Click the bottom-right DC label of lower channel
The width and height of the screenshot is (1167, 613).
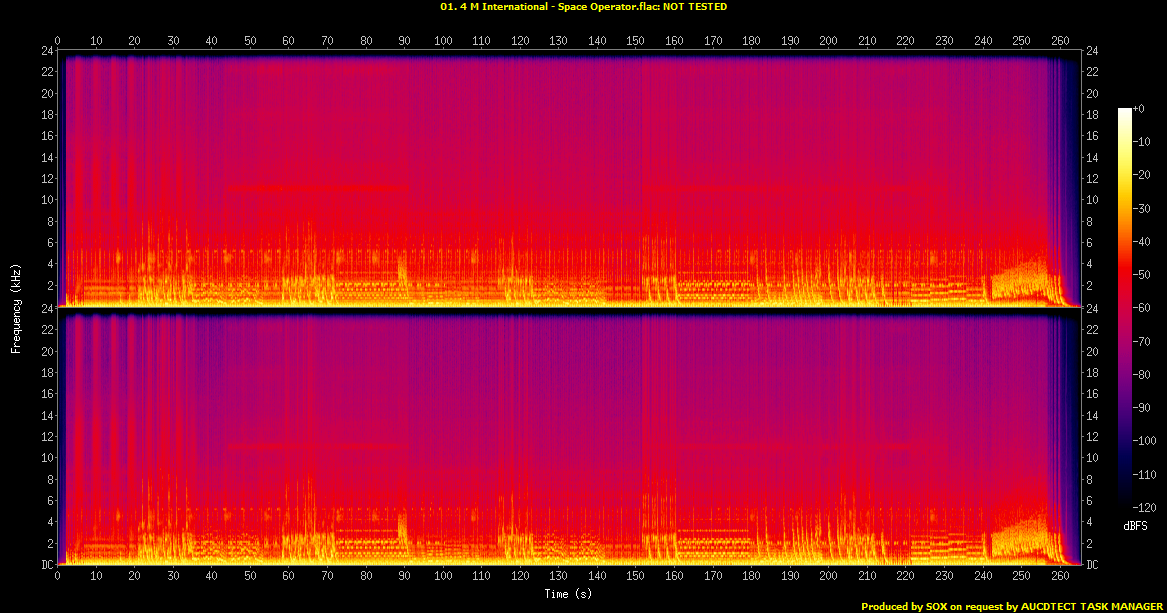coord(1092,565)
